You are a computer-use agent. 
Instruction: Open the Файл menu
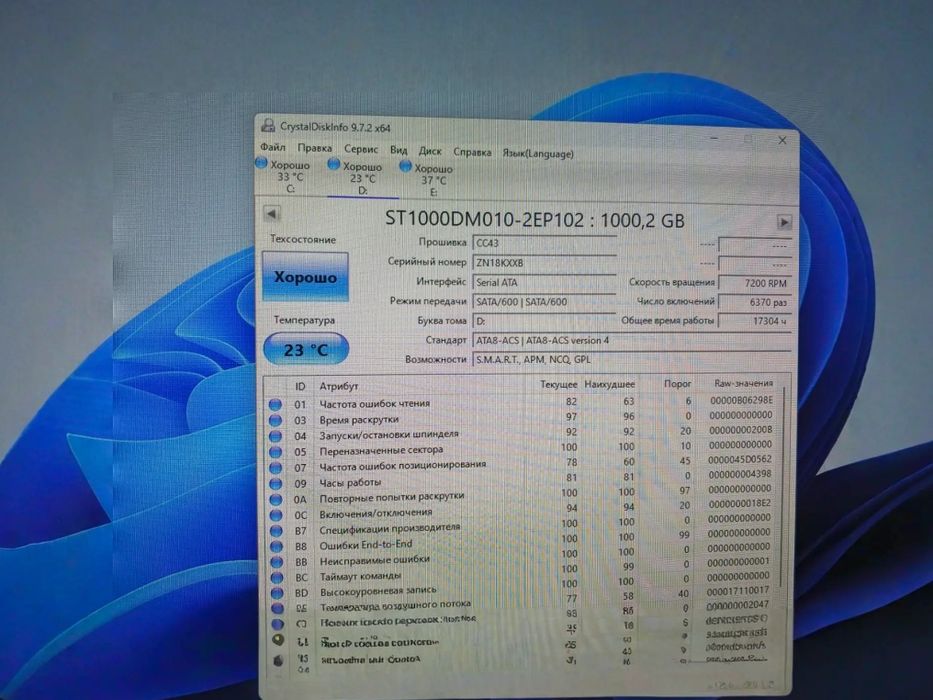coord(273,146)
